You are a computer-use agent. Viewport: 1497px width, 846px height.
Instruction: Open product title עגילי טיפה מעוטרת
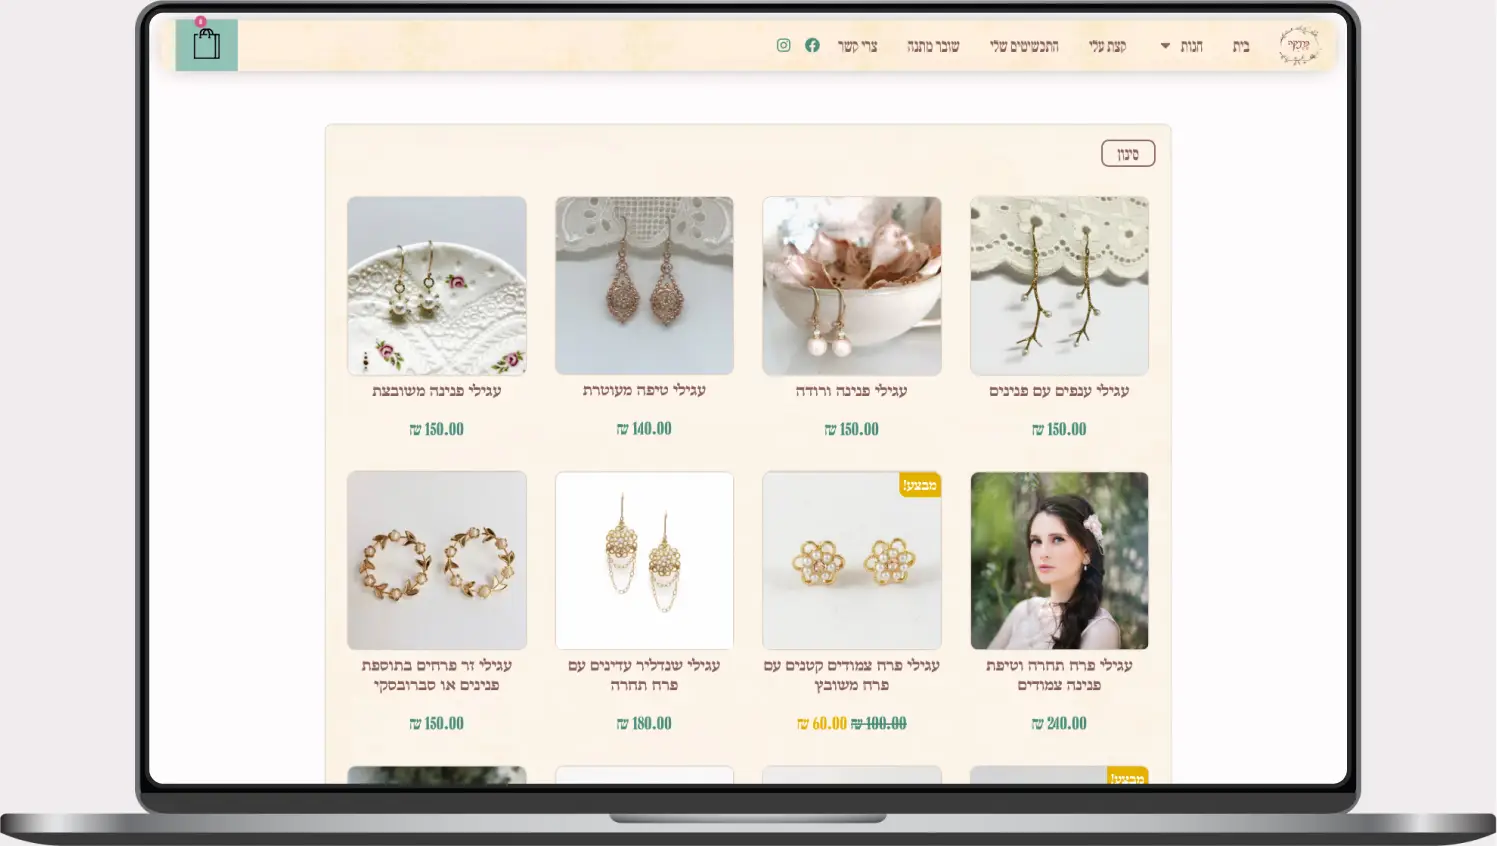pos(644,391)
